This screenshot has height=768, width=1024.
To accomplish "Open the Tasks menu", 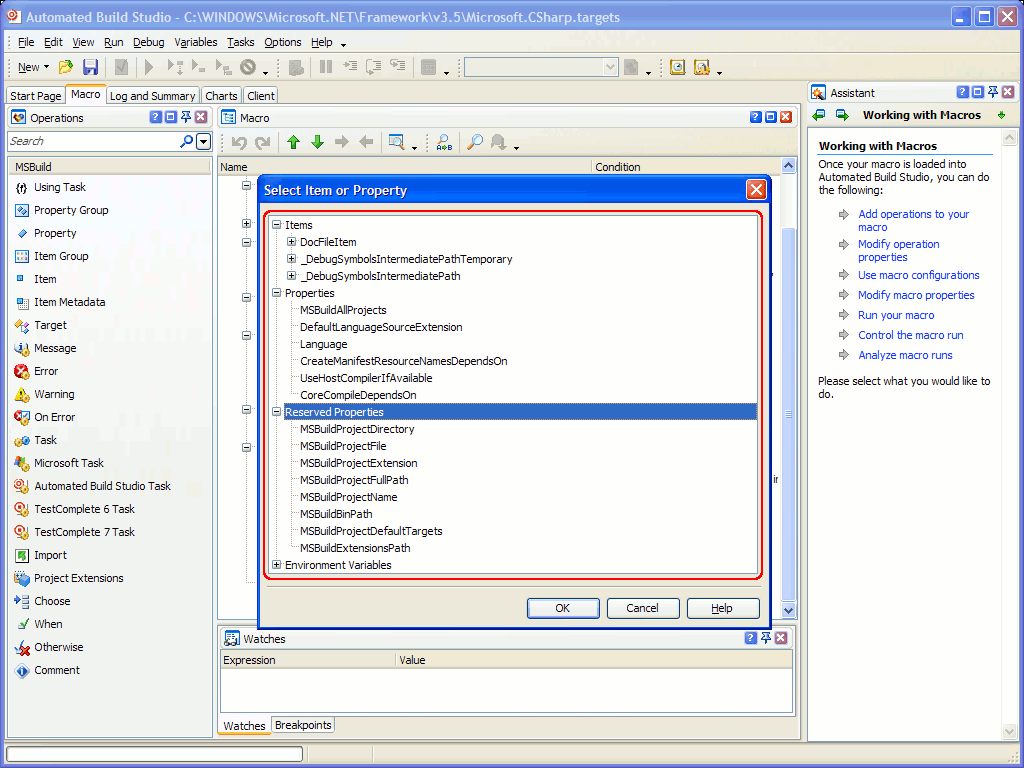I will [240, 42].
